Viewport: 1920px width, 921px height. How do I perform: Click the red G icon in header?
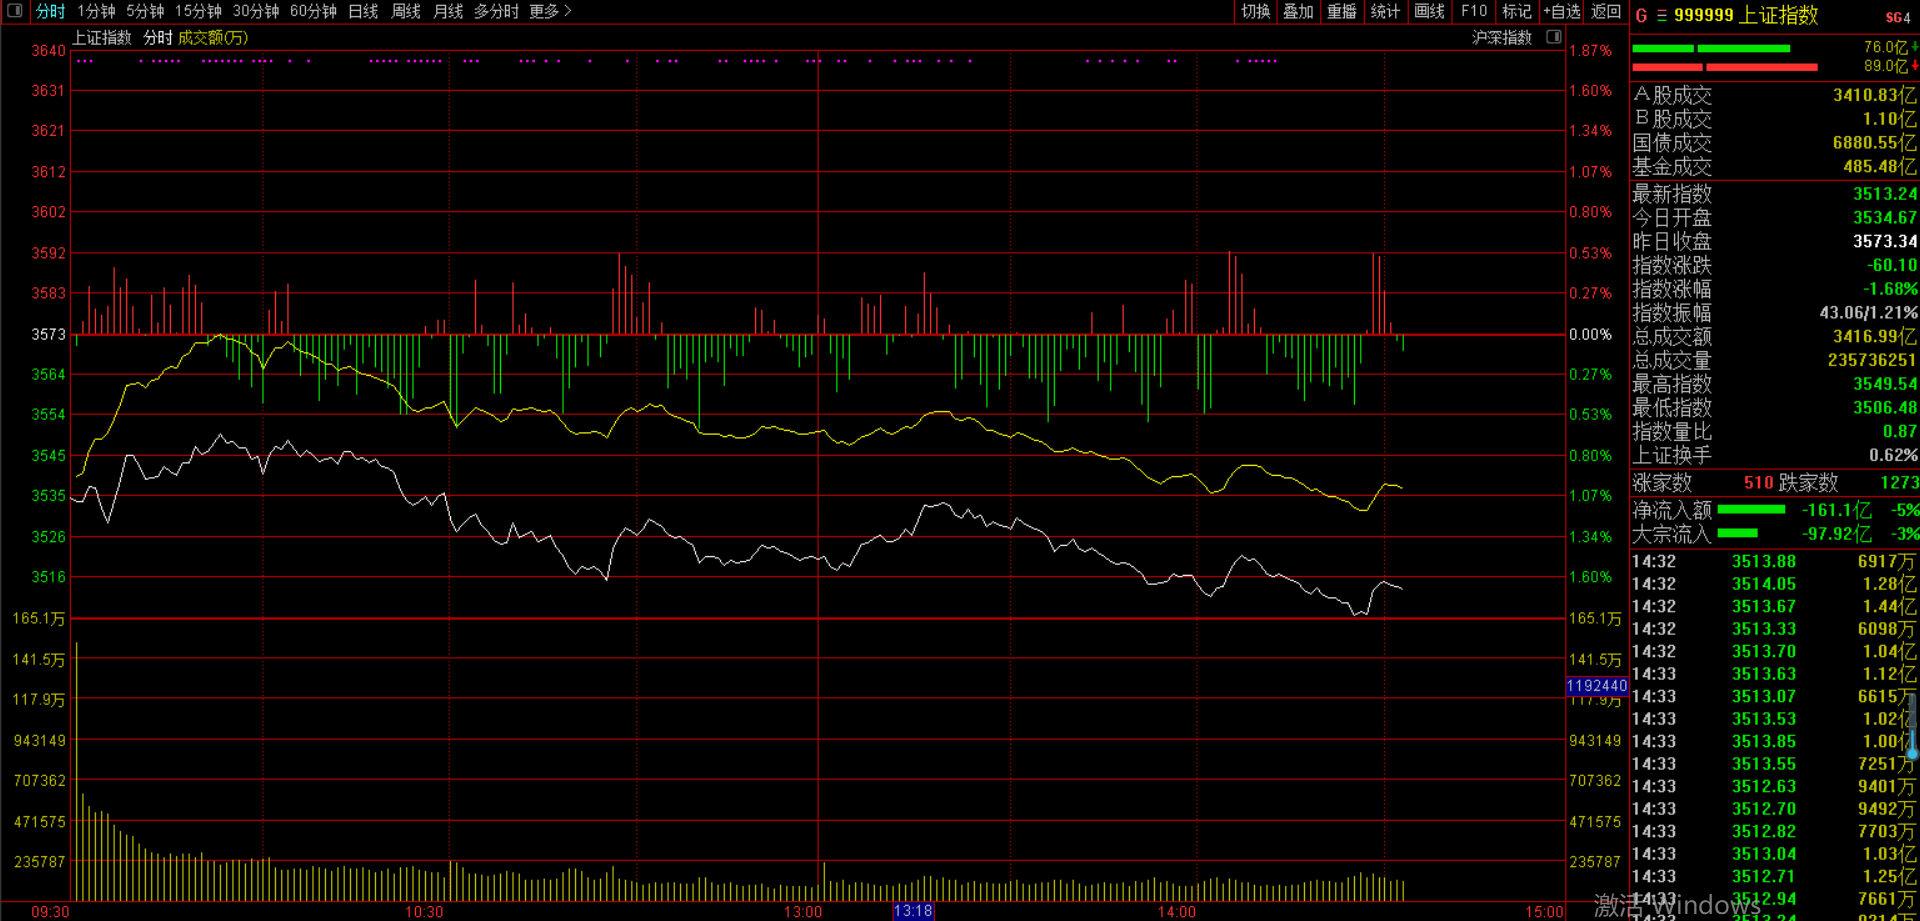pos(1641,16)
